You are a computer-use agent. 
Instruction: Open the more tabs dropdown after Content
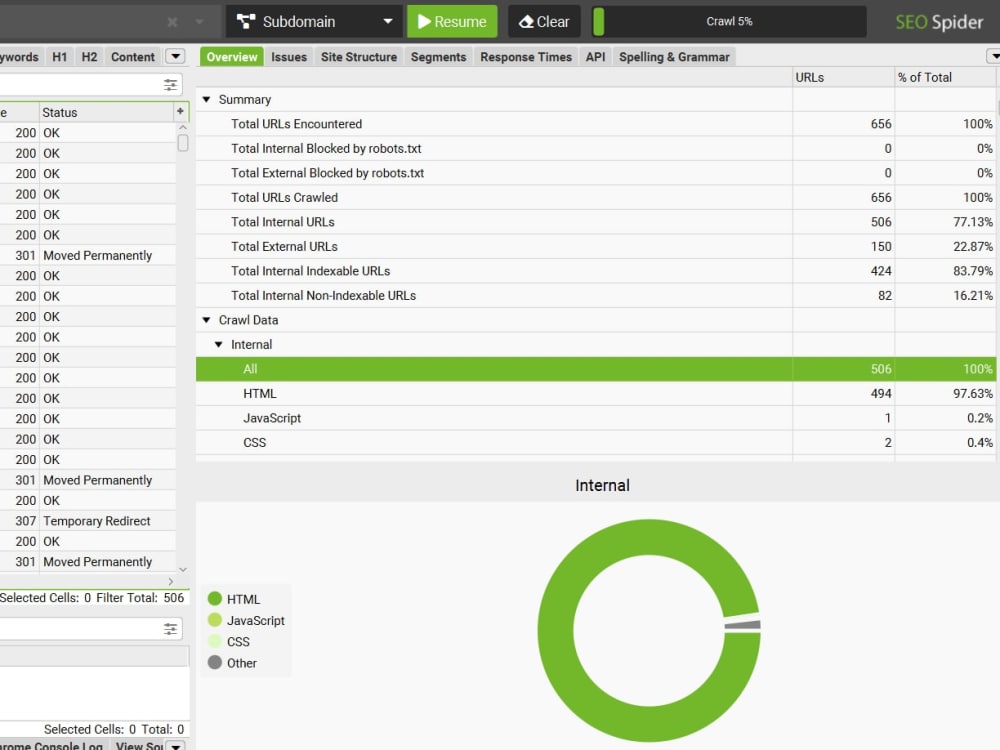175,57
